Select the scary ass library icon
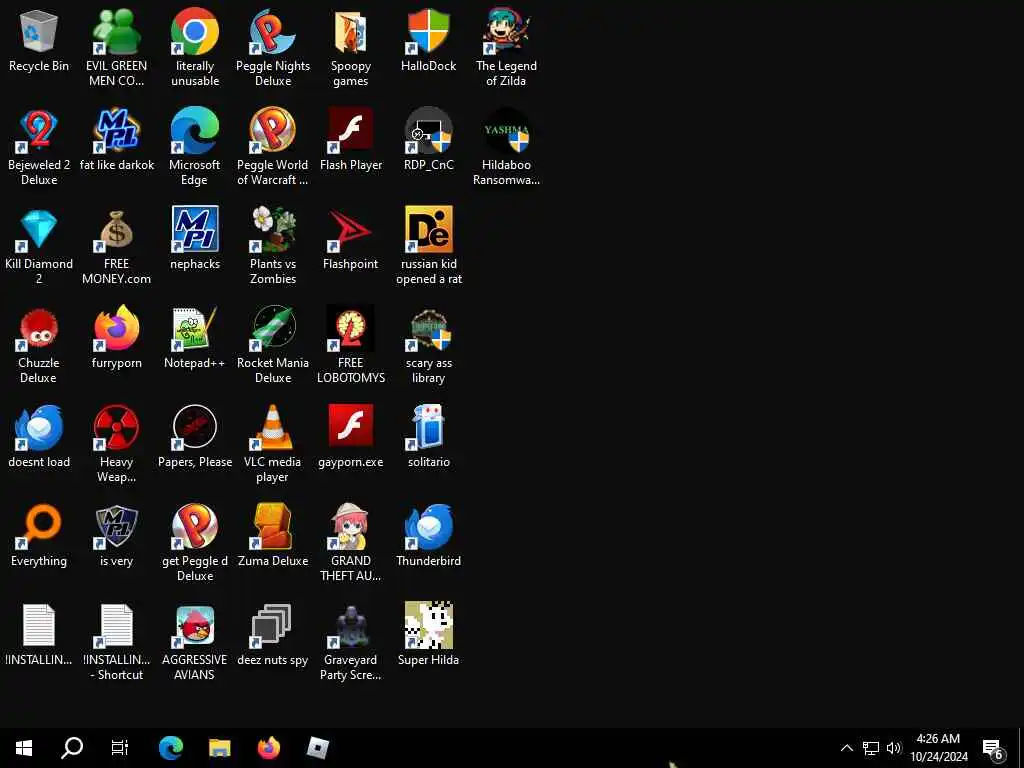The width and height of the screenshot is (1024, 768). coord(428,328)
